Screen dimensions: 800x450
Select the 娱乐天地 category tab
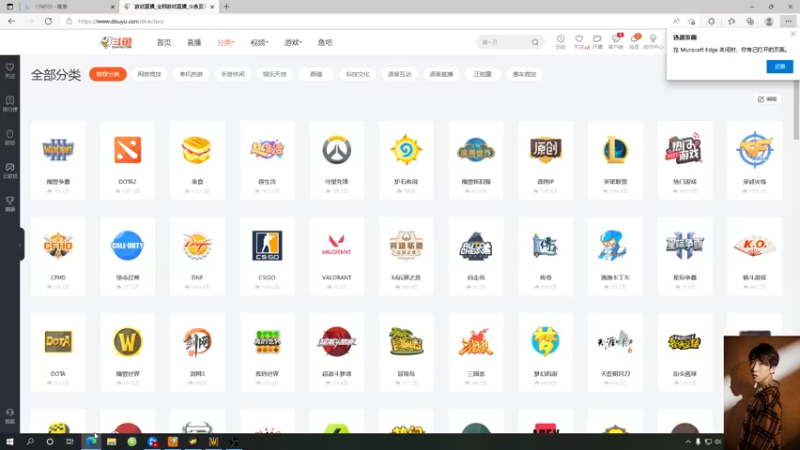(274, 74)
